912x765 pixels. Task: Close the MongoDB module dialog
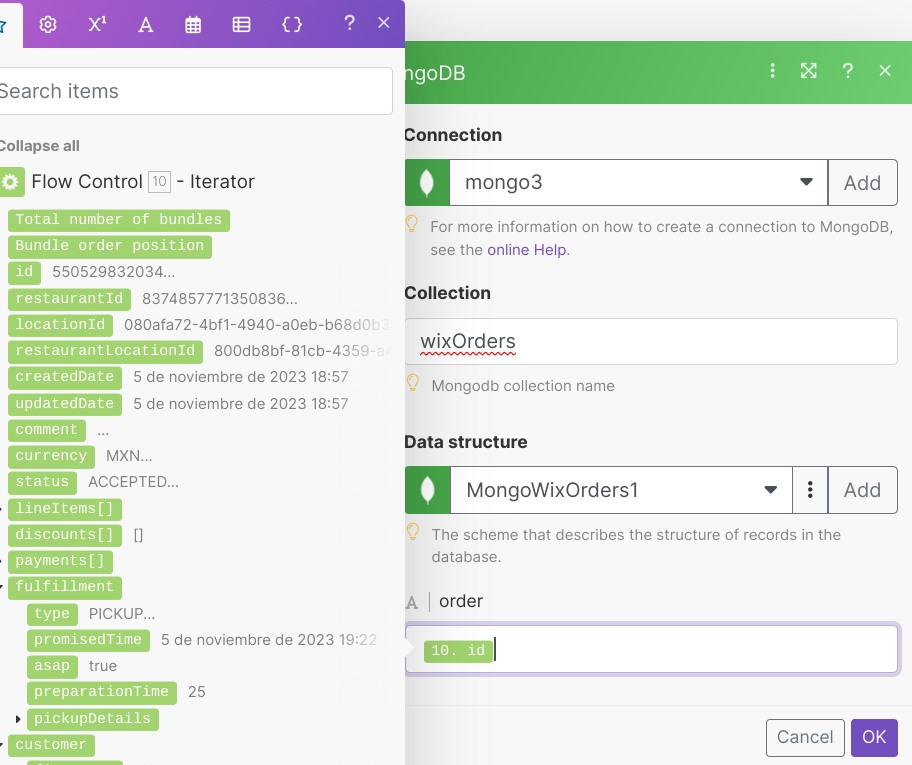(885, 71)
